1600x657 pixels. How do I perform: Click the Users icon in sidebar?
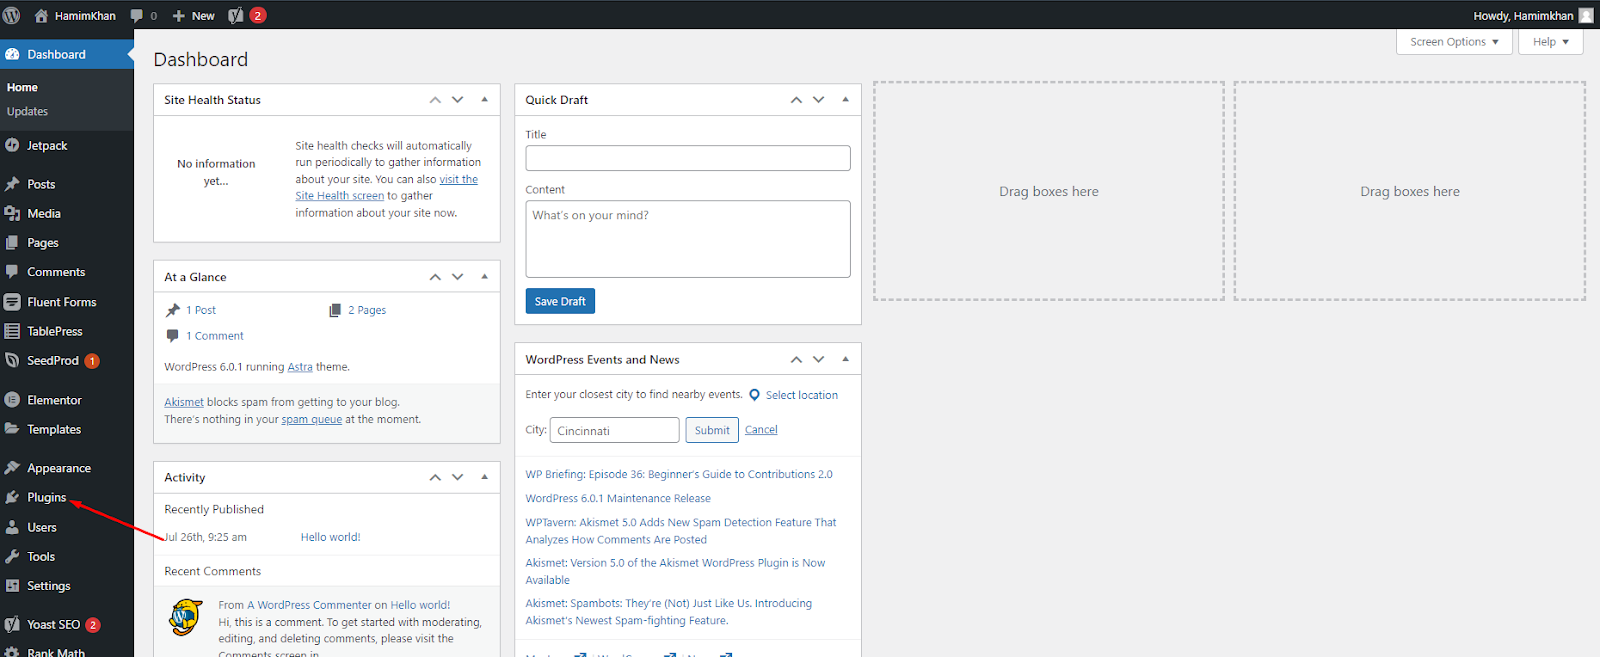[12, 527]
